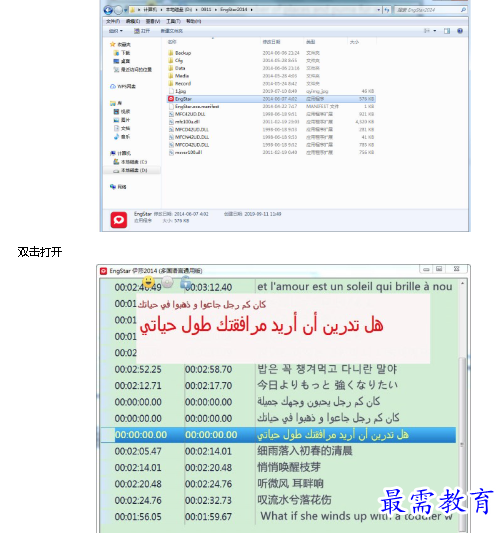This screenshot has width=502, height=533.
Task: Select the 库 library node
Action: [116, 103]
